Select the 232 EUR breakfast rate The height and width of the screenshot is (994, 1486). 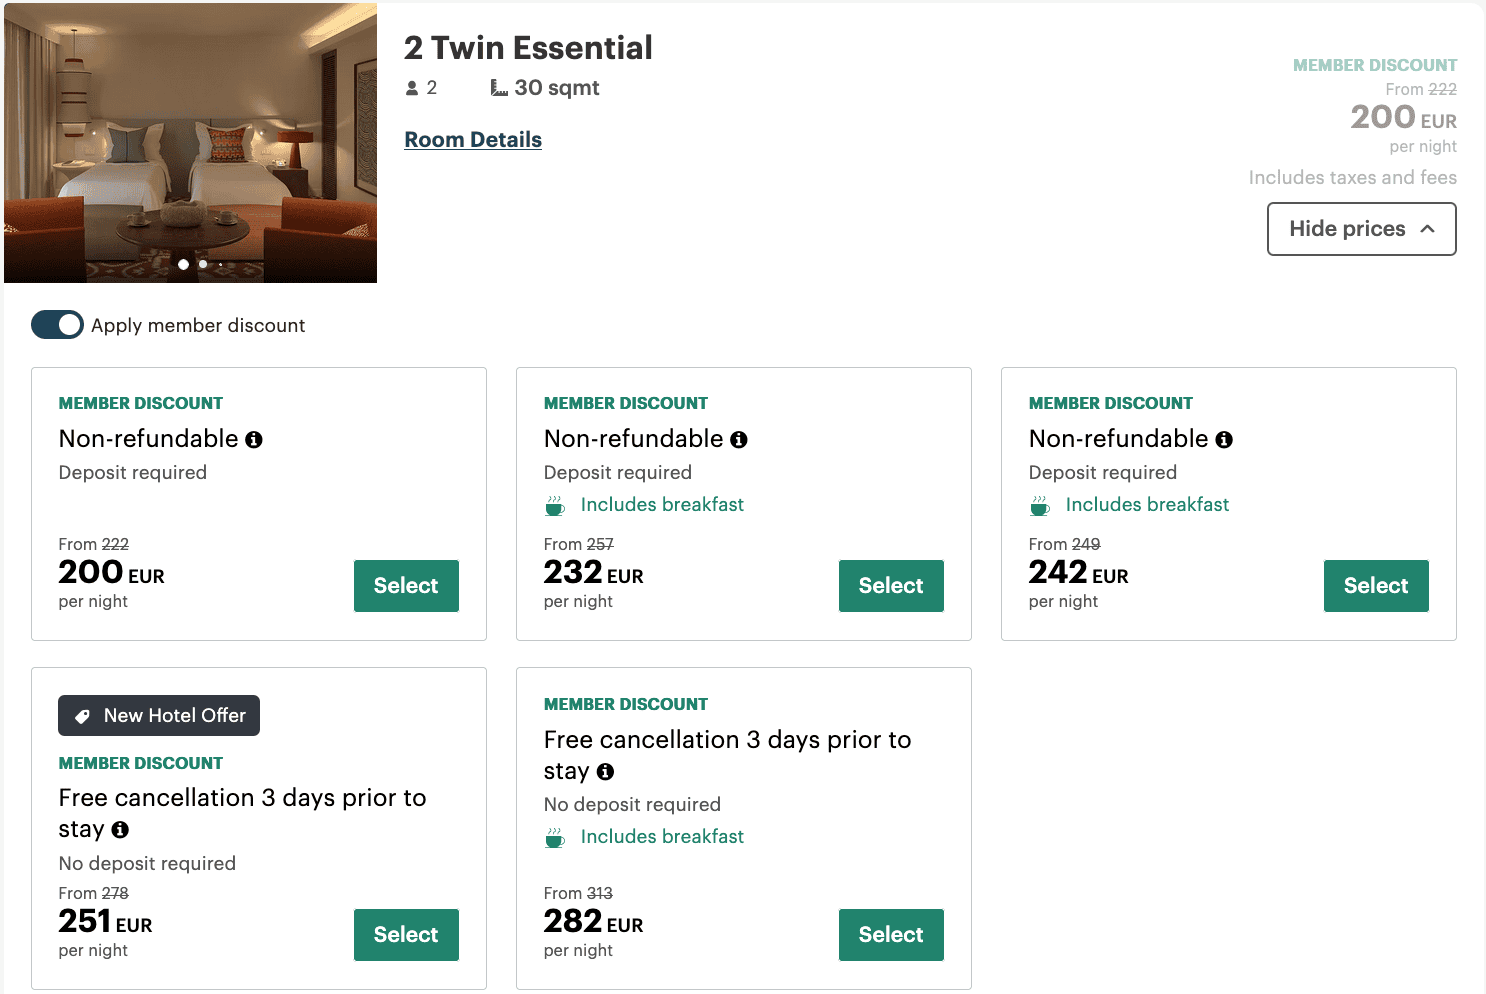tap(891, 586)
